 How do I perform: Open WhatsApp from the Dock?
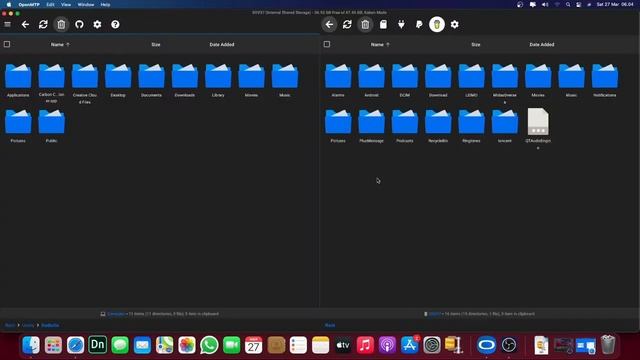coord(209,345)
